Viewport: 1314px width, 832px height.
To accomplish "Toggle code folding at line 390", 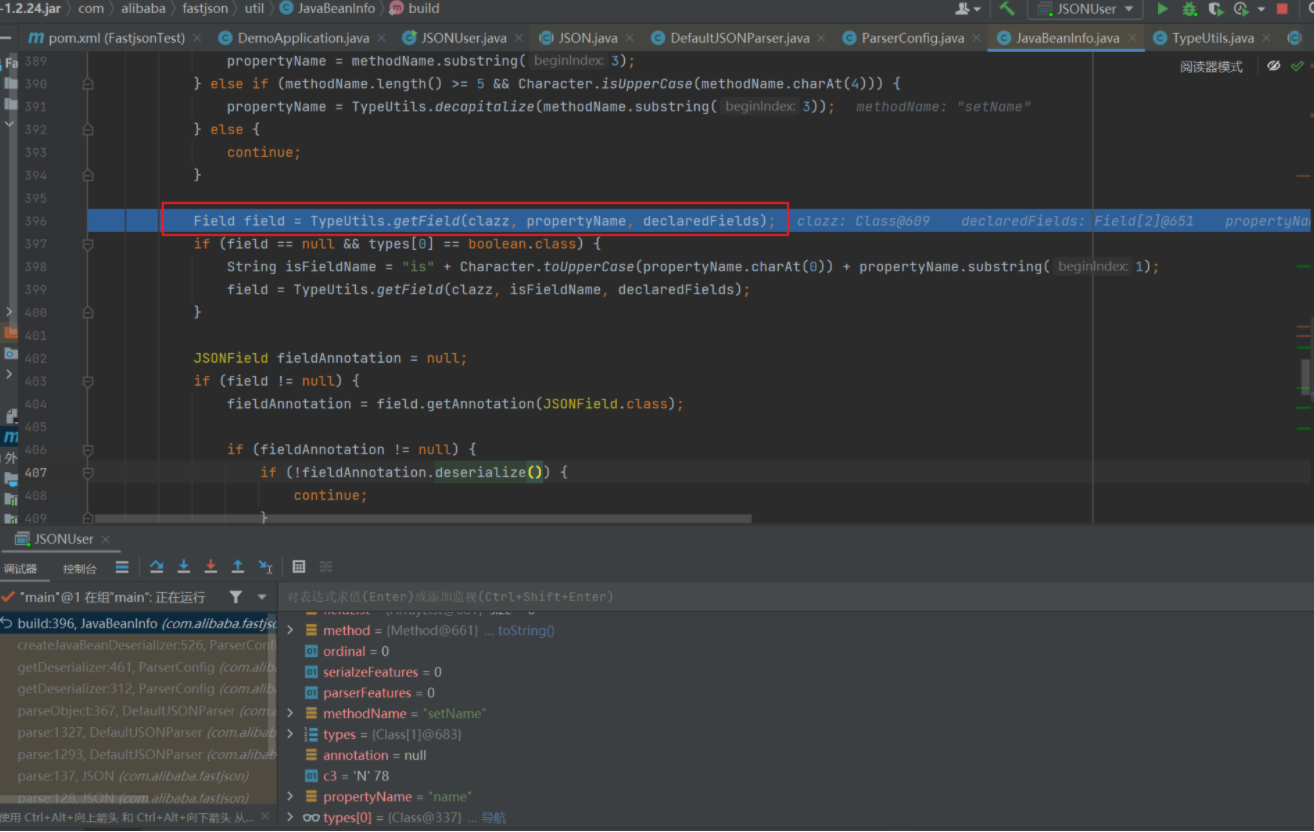I will pos(88,84).
